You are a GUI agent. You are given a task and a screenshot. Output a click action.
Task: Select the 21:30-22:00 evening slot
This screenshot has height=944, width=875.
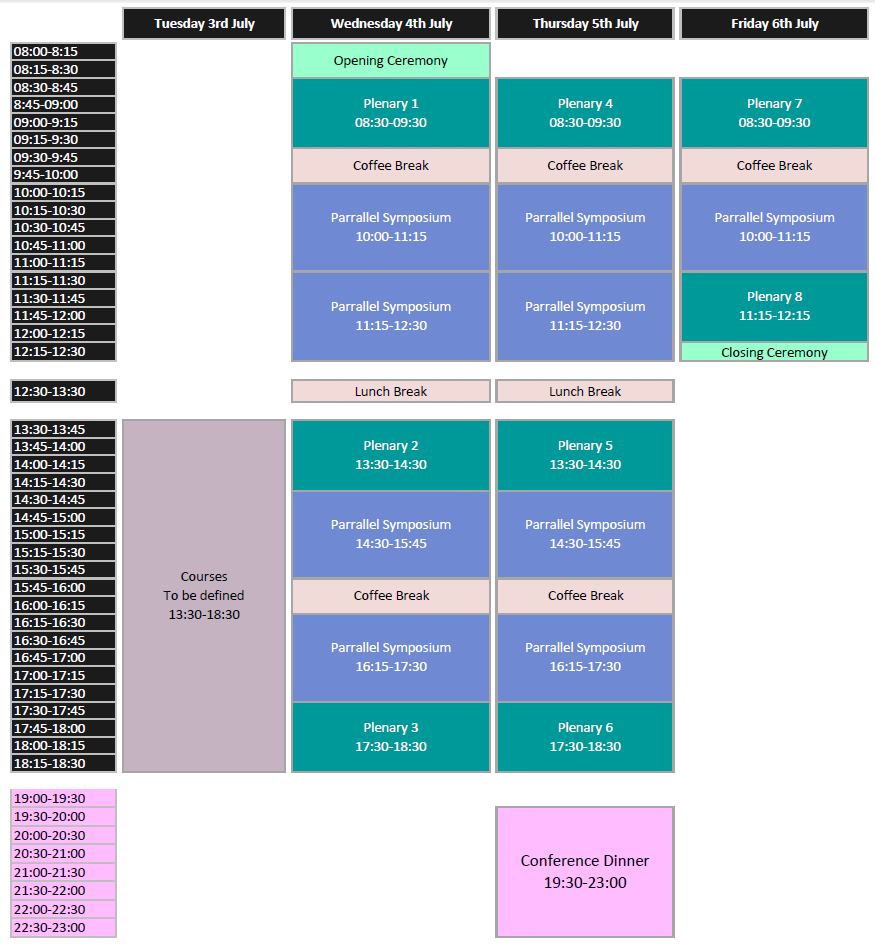tap(63, 890)
